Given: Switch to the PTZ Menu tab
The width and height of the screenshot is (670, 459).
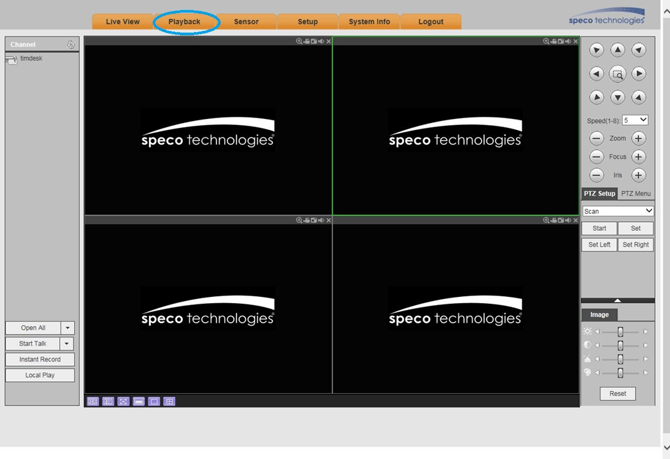Looking at the screenshot, I should [x=636, y=194].
